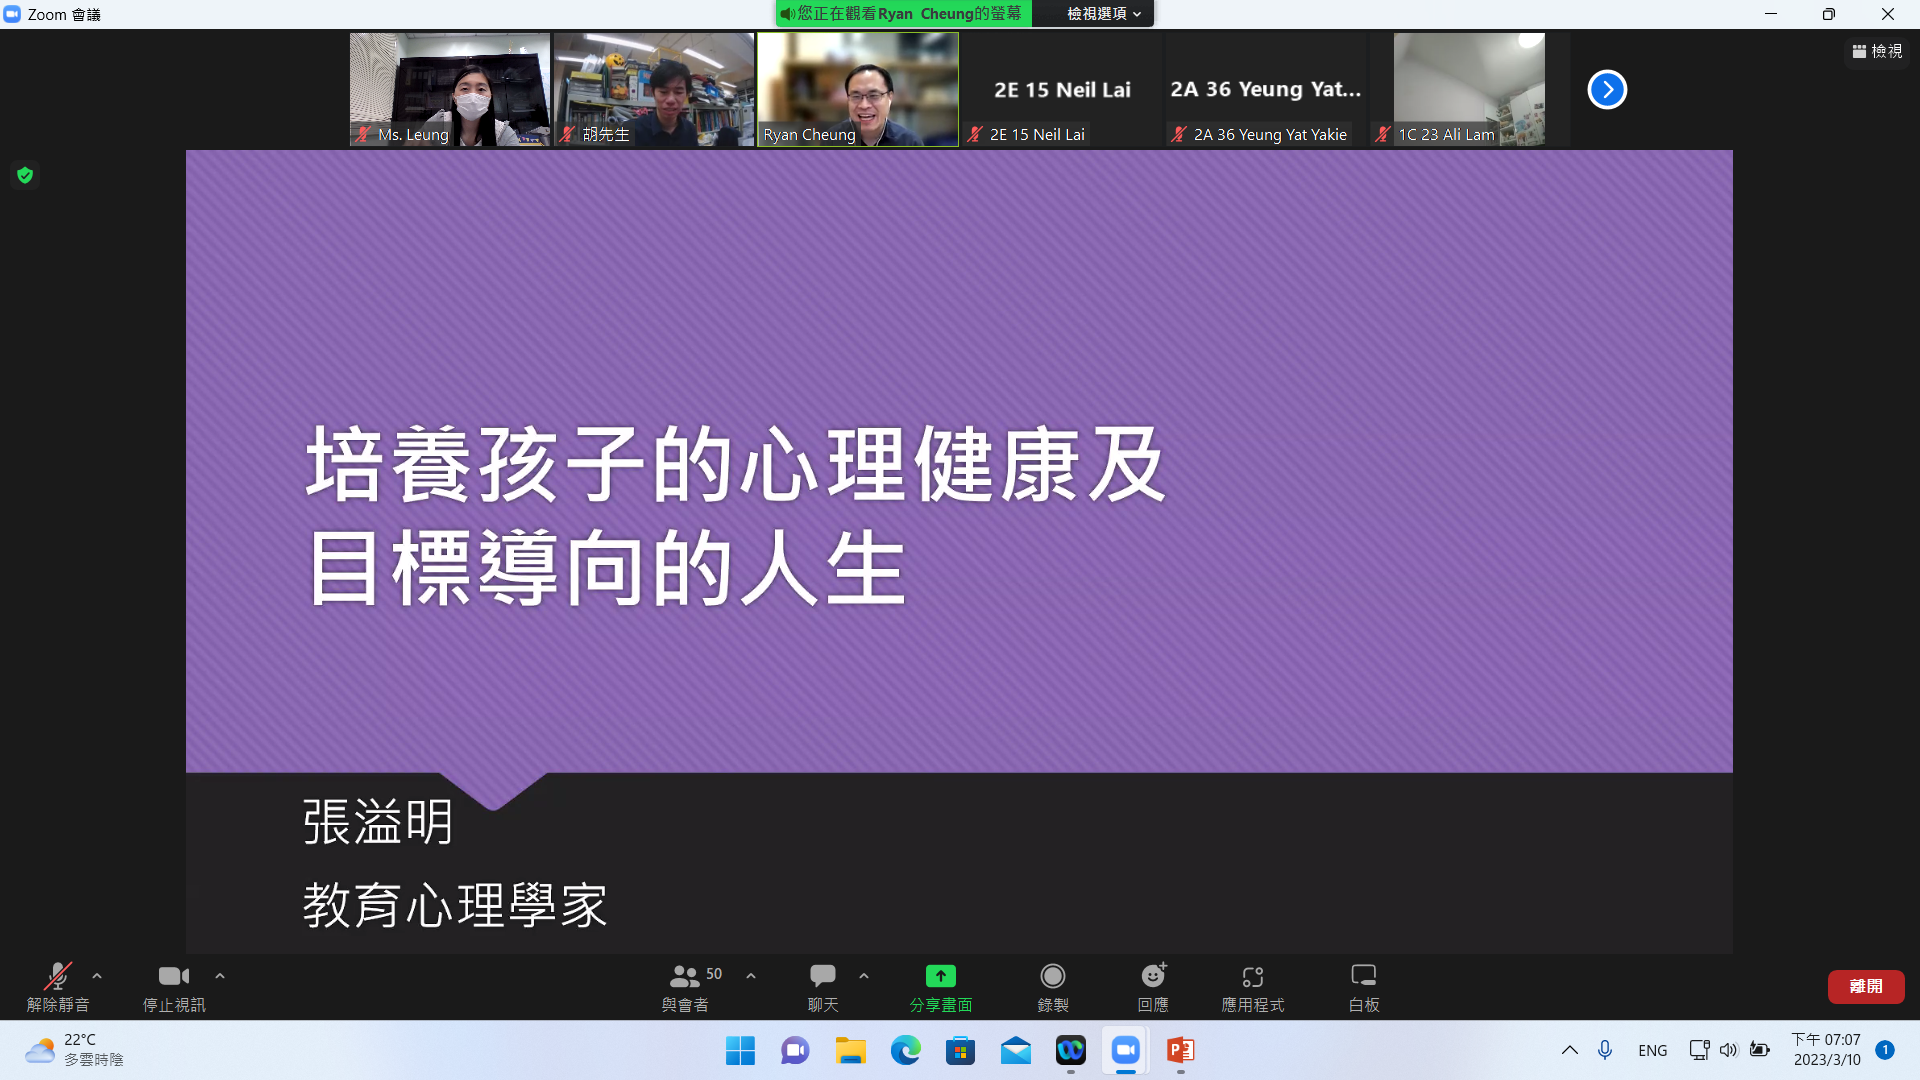Select Ryan Cheung's video thumbnail

coord(857,89)
